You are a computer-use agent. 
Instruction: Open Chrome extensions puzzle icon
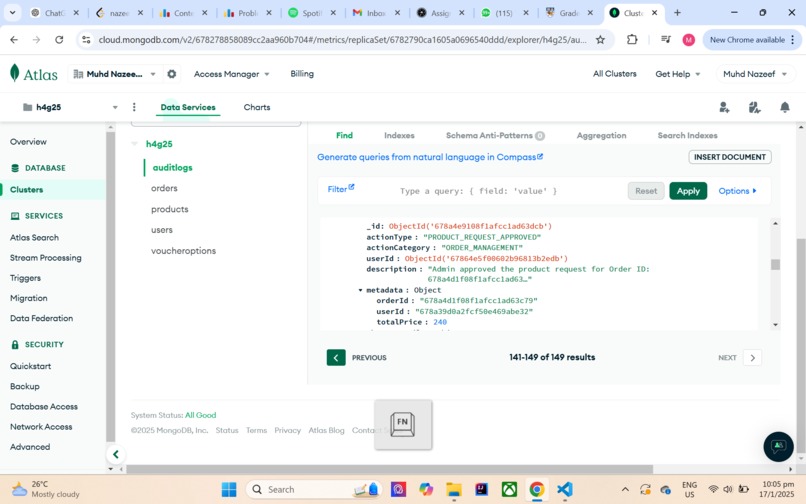pyautogui.click(x=632, y=40)
